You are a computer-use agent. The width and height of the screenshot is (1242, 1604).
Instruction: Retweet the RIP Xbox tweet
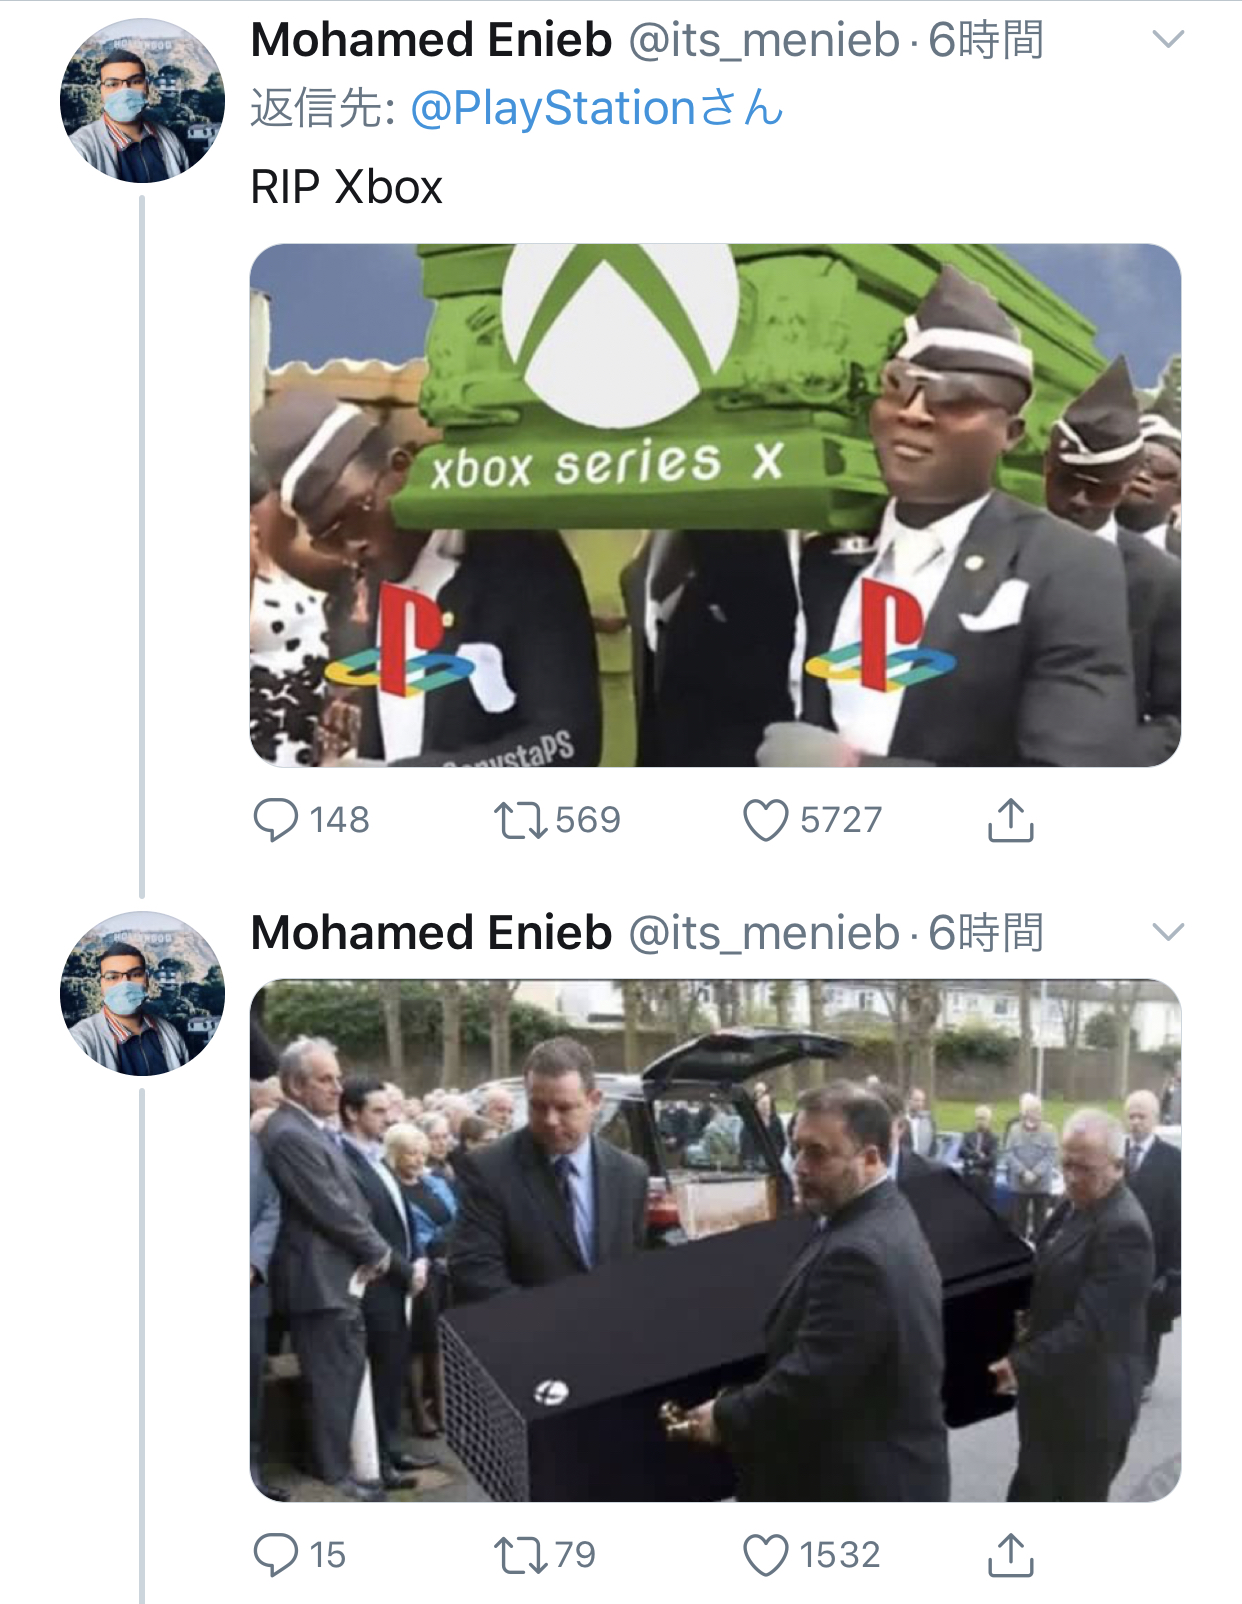(x=520, y=820)
